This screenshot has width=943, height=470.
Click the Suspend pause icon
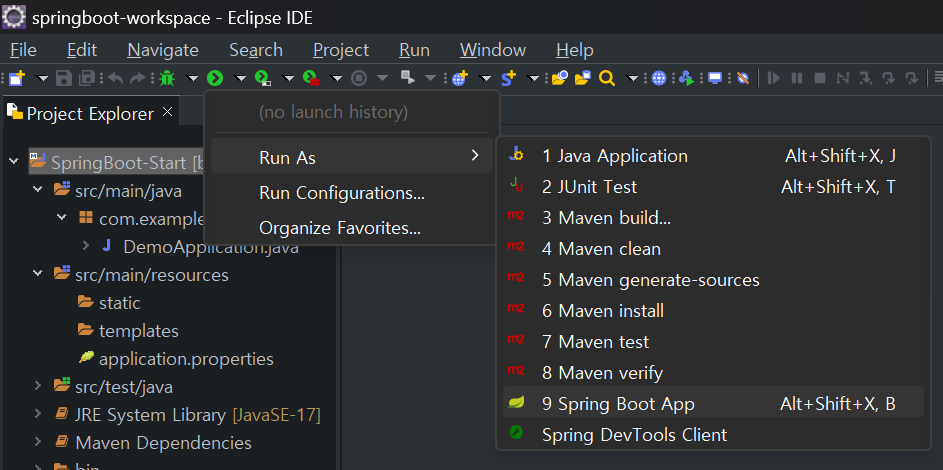pos(797,78)
